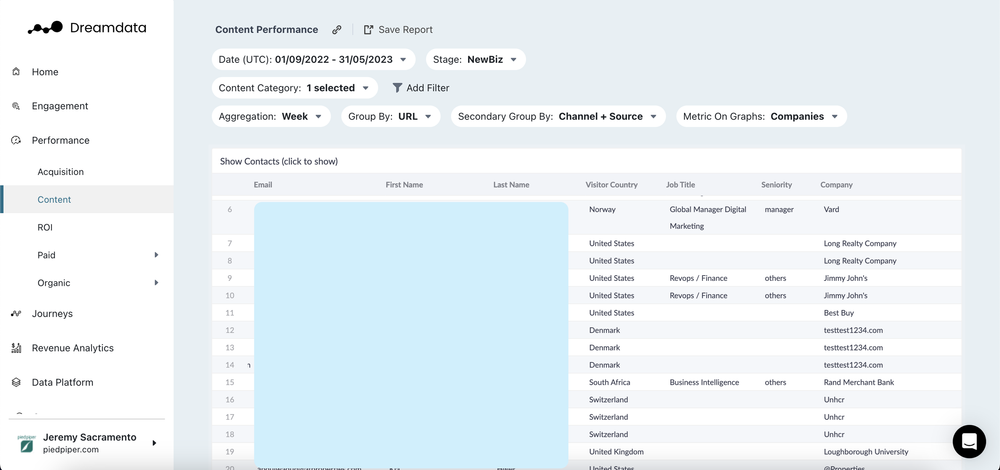Click the Content Performance title
Image resolution: width=1000 pixels, height=470 pixels.
point(267,29)
